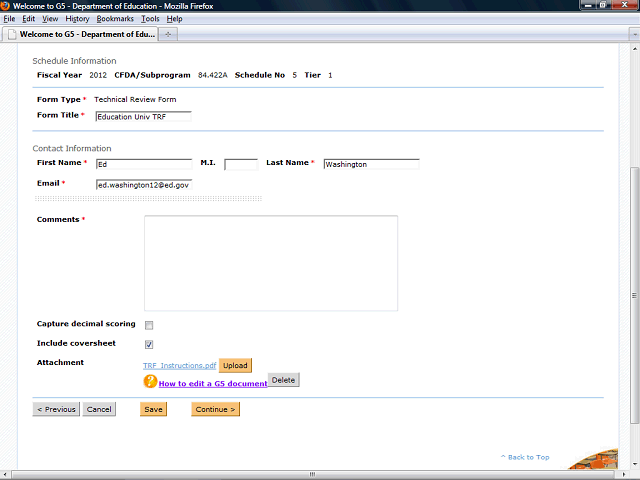The width and height of the screenshot is (640, 480).
Task: Open a new tab with plus button
Action: click(168, 34)
